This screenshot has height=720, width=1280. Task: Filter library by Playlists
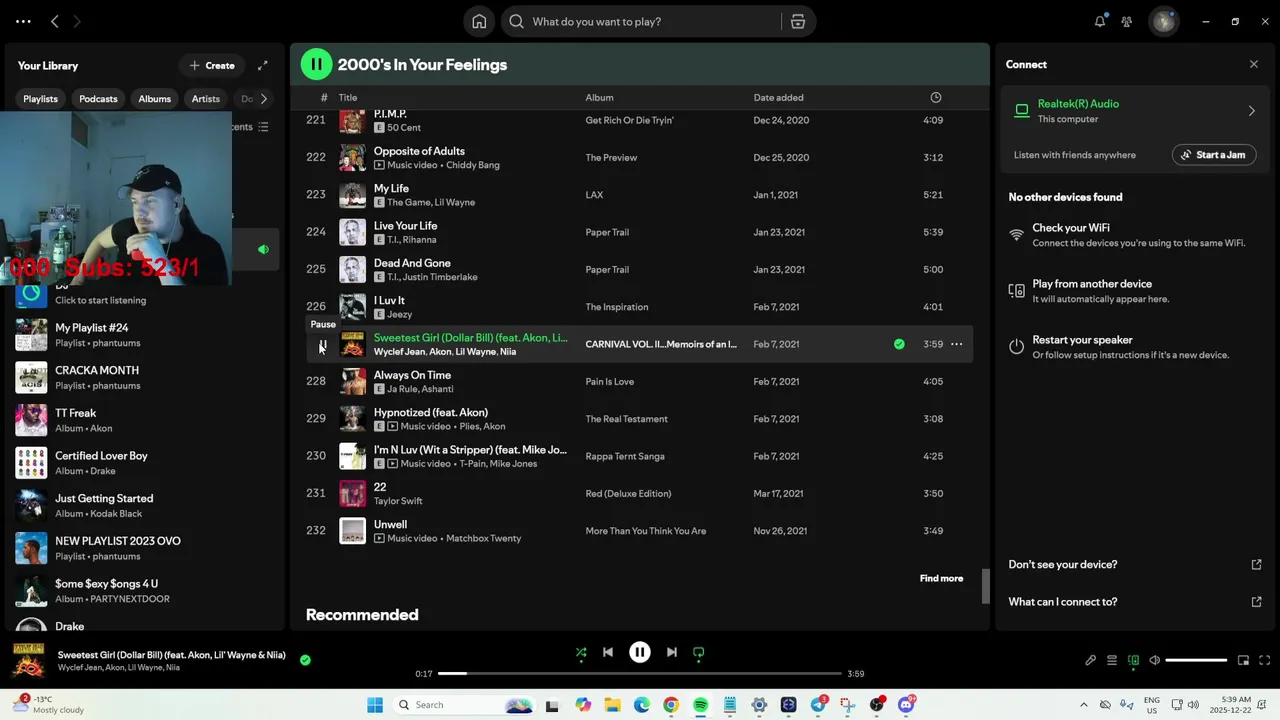point(41,99)
